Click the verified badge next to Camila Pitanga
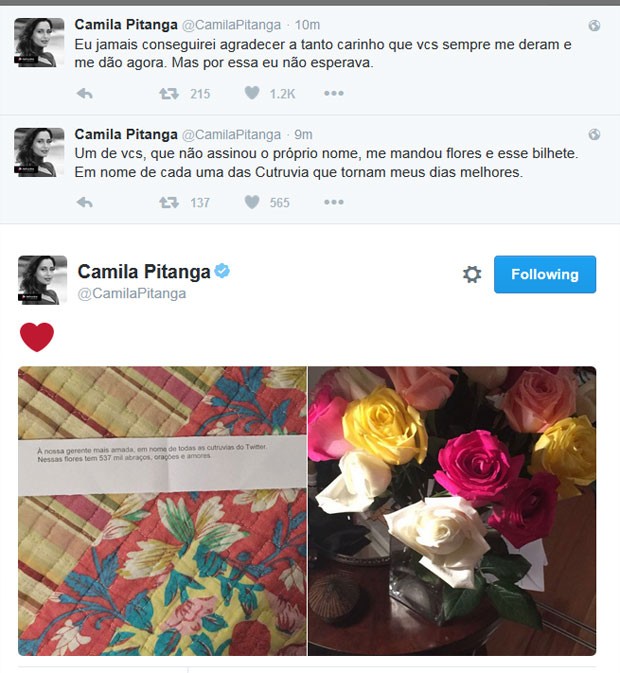 (222, 271)
